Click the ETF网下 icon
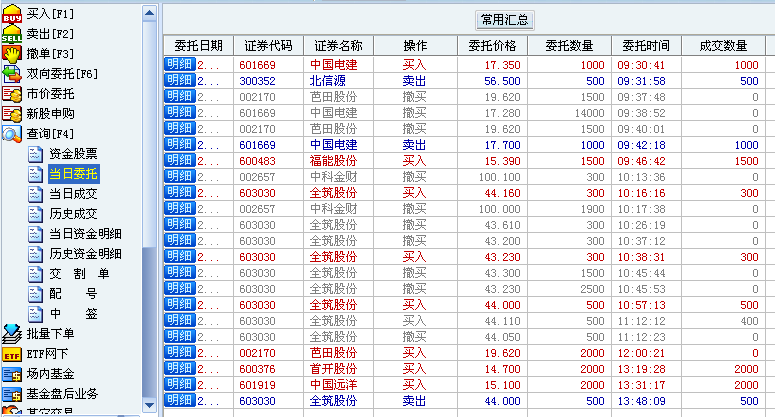 [x=12, y=354]
